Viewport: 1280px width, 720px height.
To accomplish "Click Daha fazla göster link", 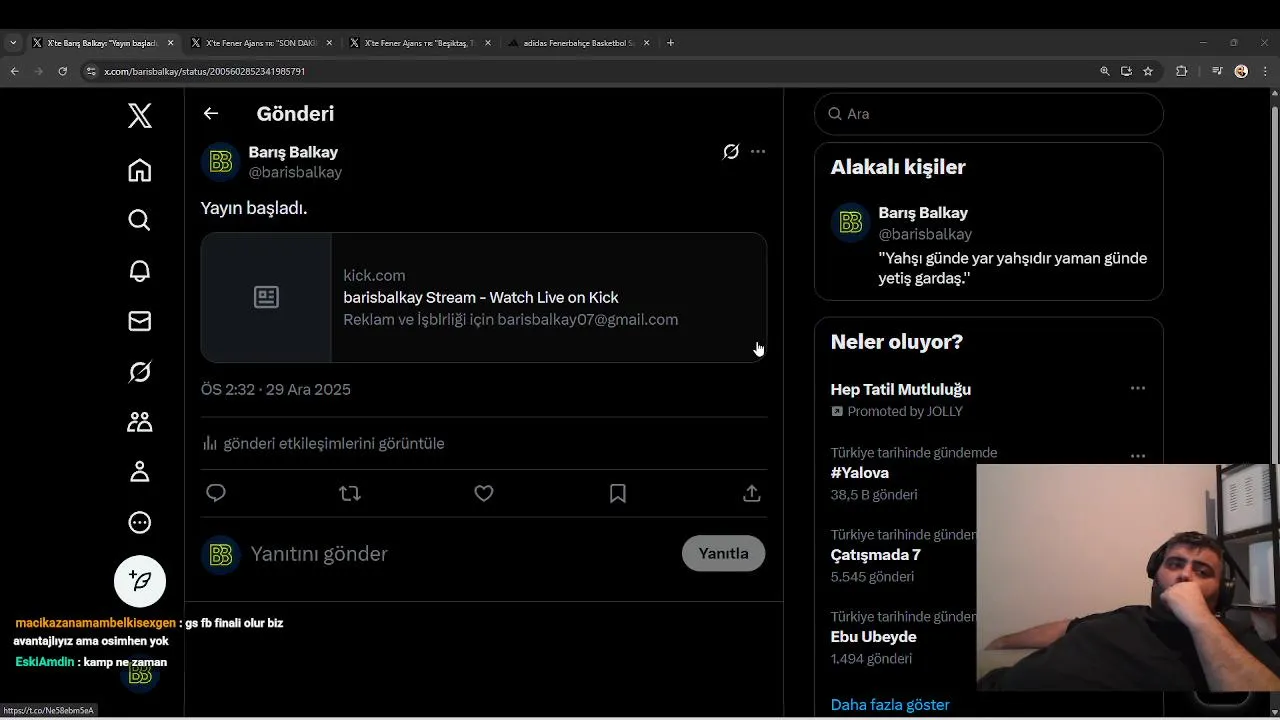I will (890, 705).
